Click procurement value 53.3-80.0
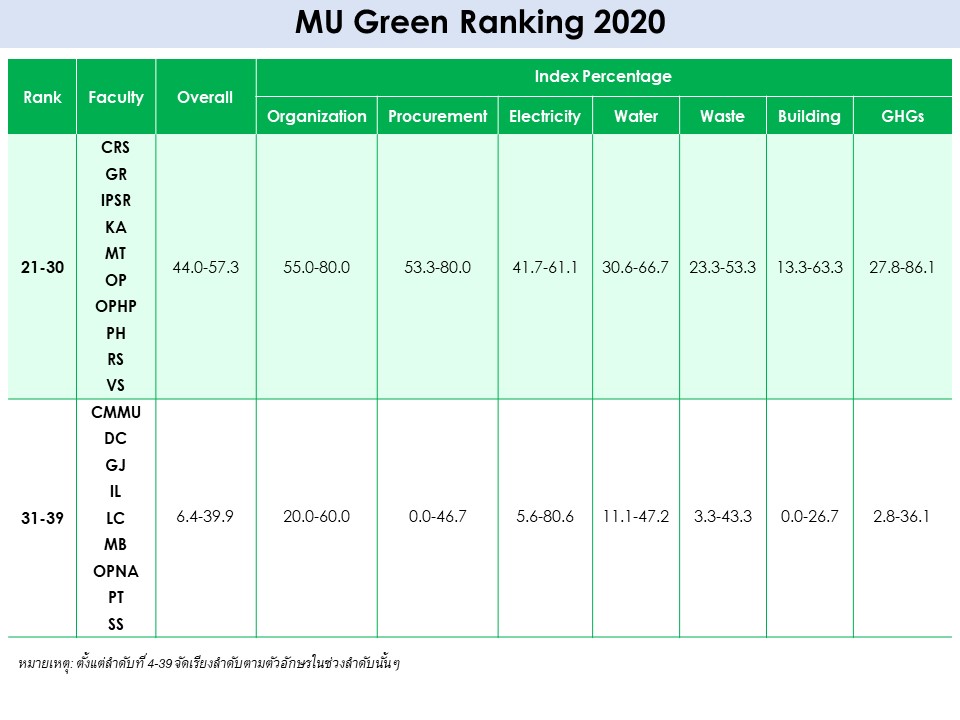 coord(437,267)
